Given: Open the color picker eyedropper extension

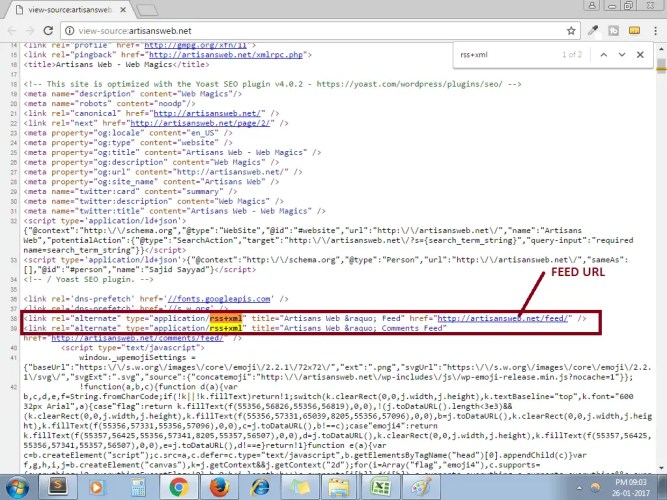Looking at the screenshot, I should pyautogui.click(x=593, y=31).
